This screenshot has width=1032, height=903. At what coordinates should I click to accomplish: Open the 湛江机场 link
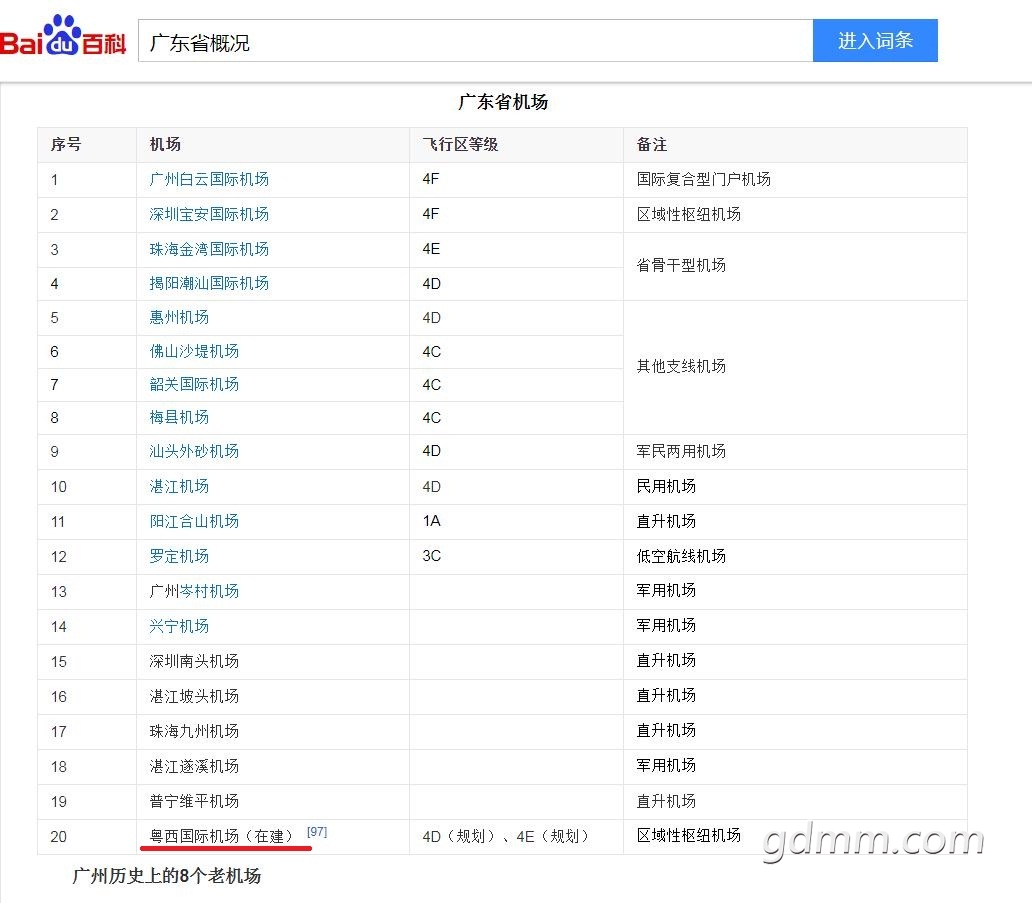[x=179, y=486]
